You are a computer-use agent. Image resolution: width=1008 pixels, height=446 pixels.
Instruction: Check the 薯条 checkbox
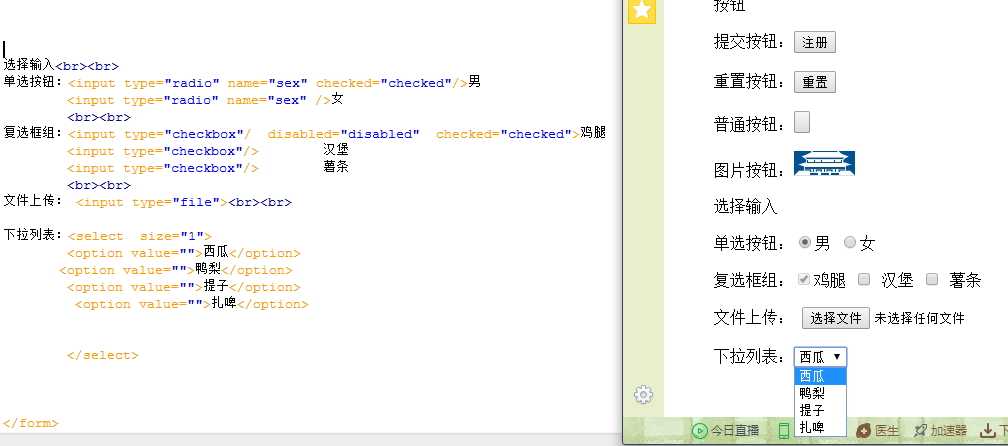[x=932, y=280]
